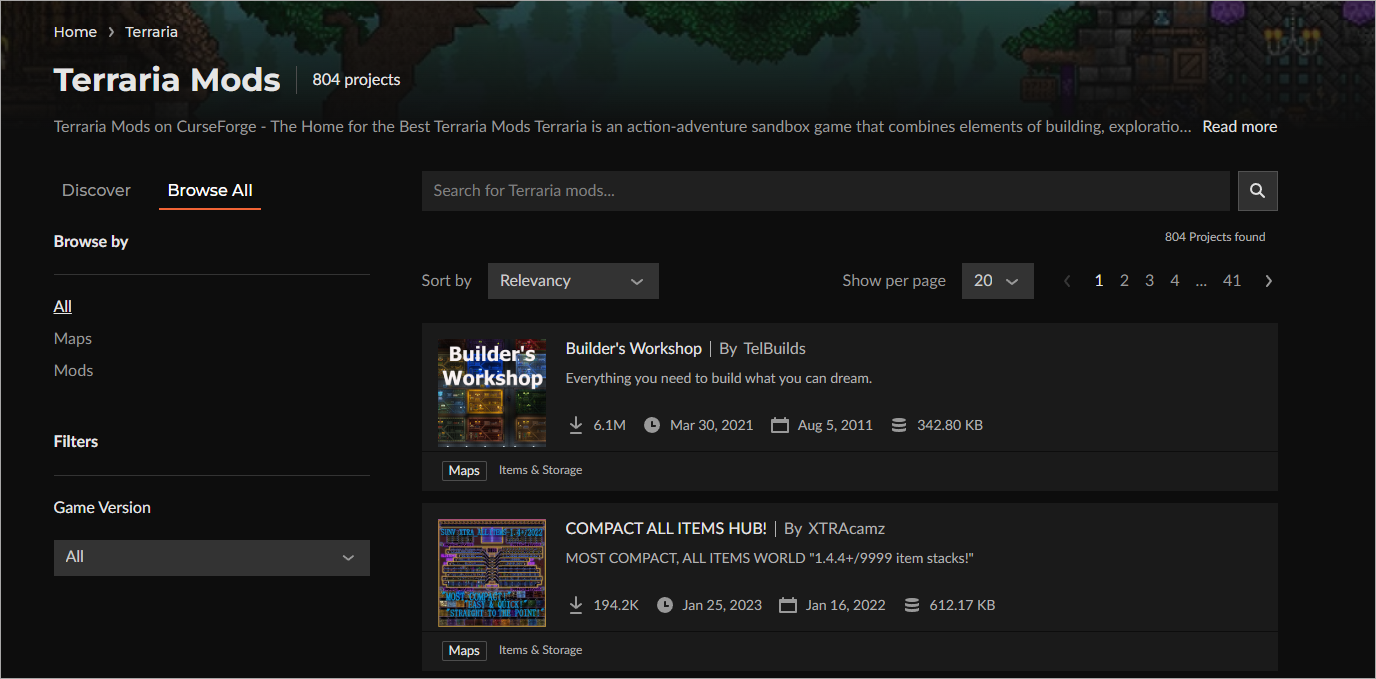The width and height of the screenshot is (1376, 679).
Task: Click Aug 5, 2011 created date
Action: [x=835, y=425]
